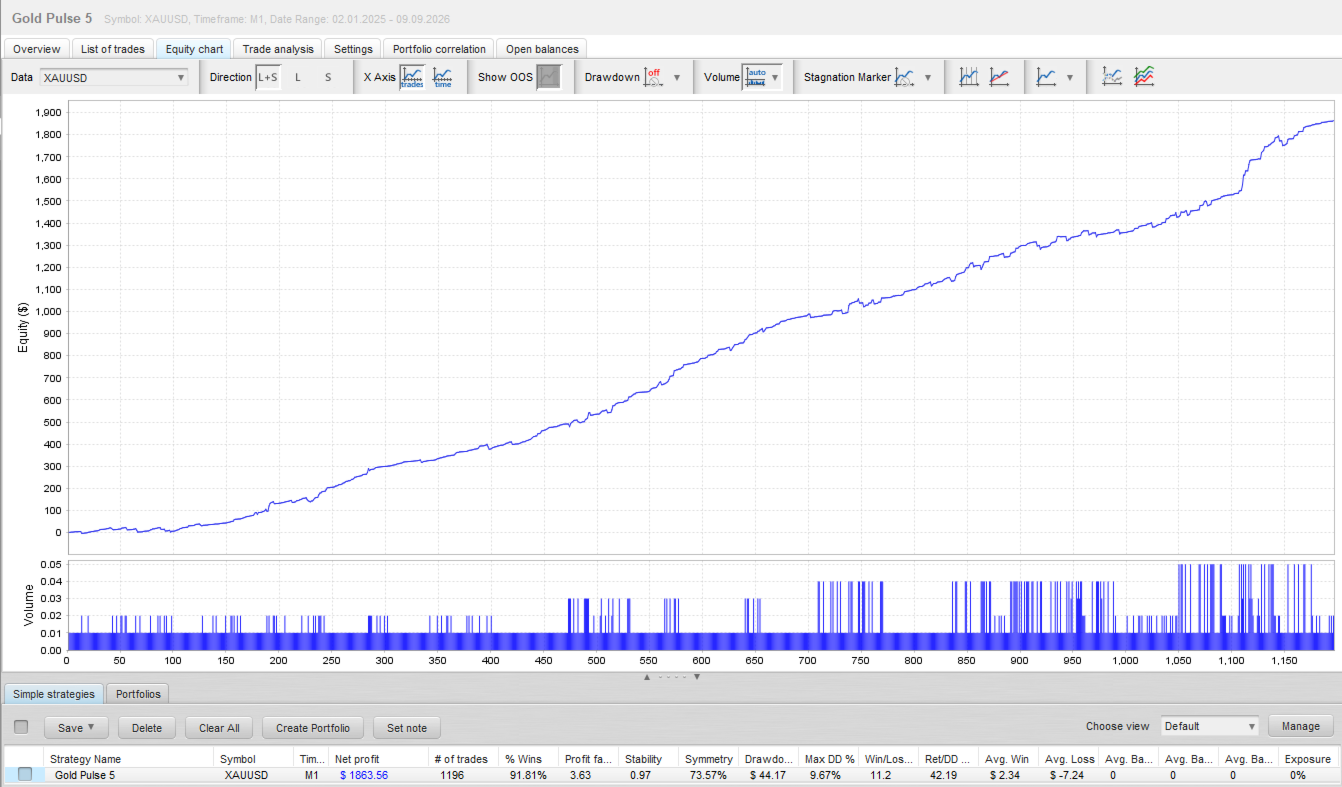Set X Axis to trades mode
Viewport: 1342px width, 787px height.
(412, 77)
